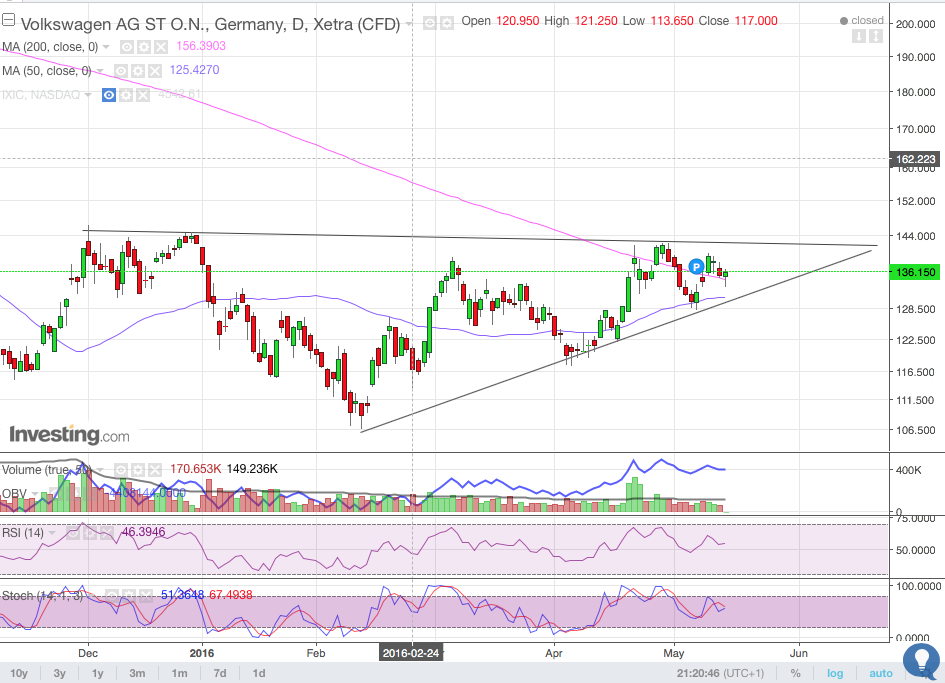
Task: Hide the MA 200 indicator with eye icon
Action: [127, 47]
